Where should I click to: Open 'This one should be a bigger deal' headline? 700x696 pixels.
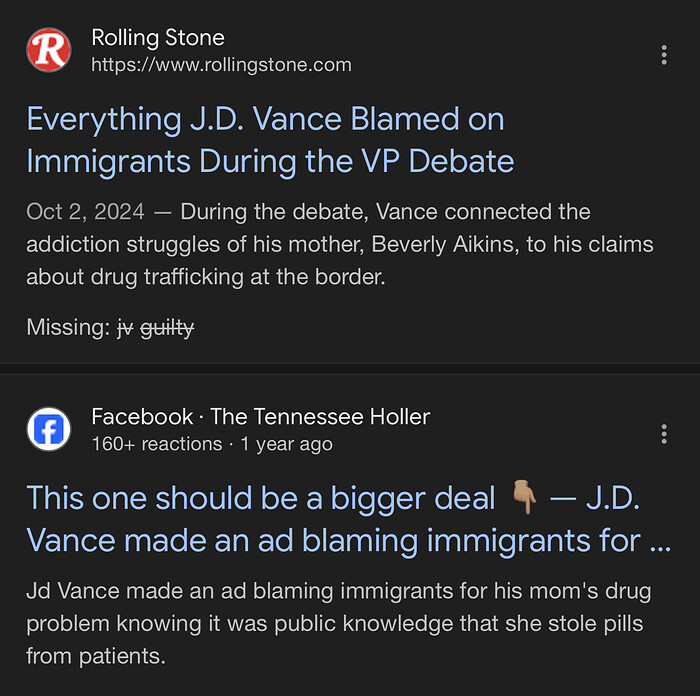click(260, 497)
